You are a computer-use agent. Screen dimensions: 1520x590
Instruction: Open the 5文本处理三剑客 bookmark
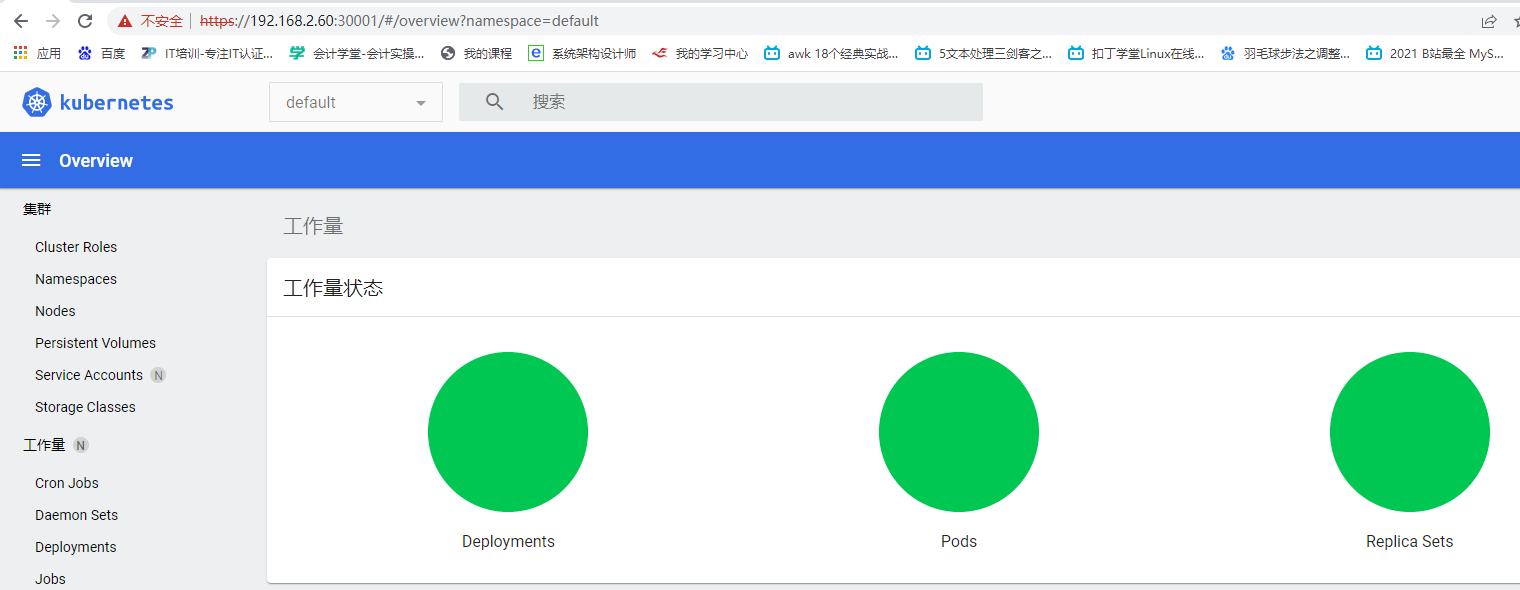(x=983, y=54)
